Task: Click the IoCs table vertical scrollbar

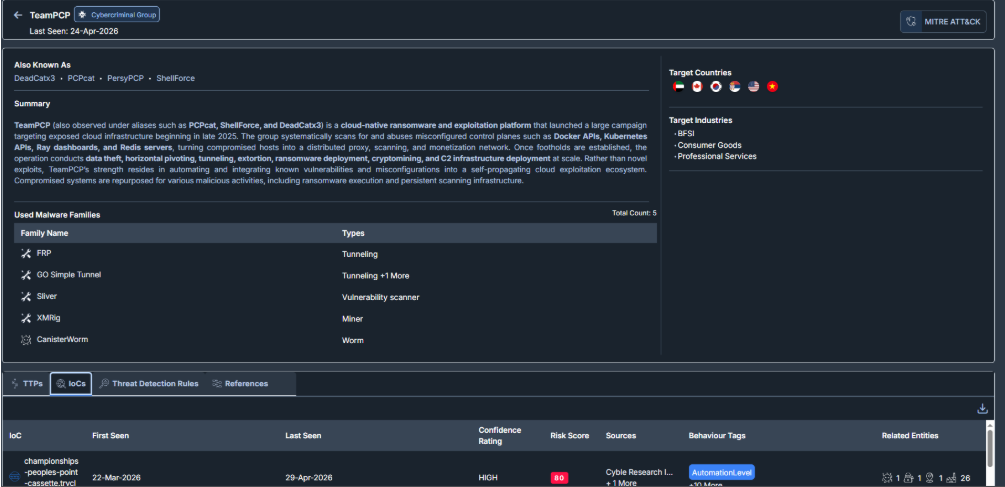Action: tap(990, 452)
